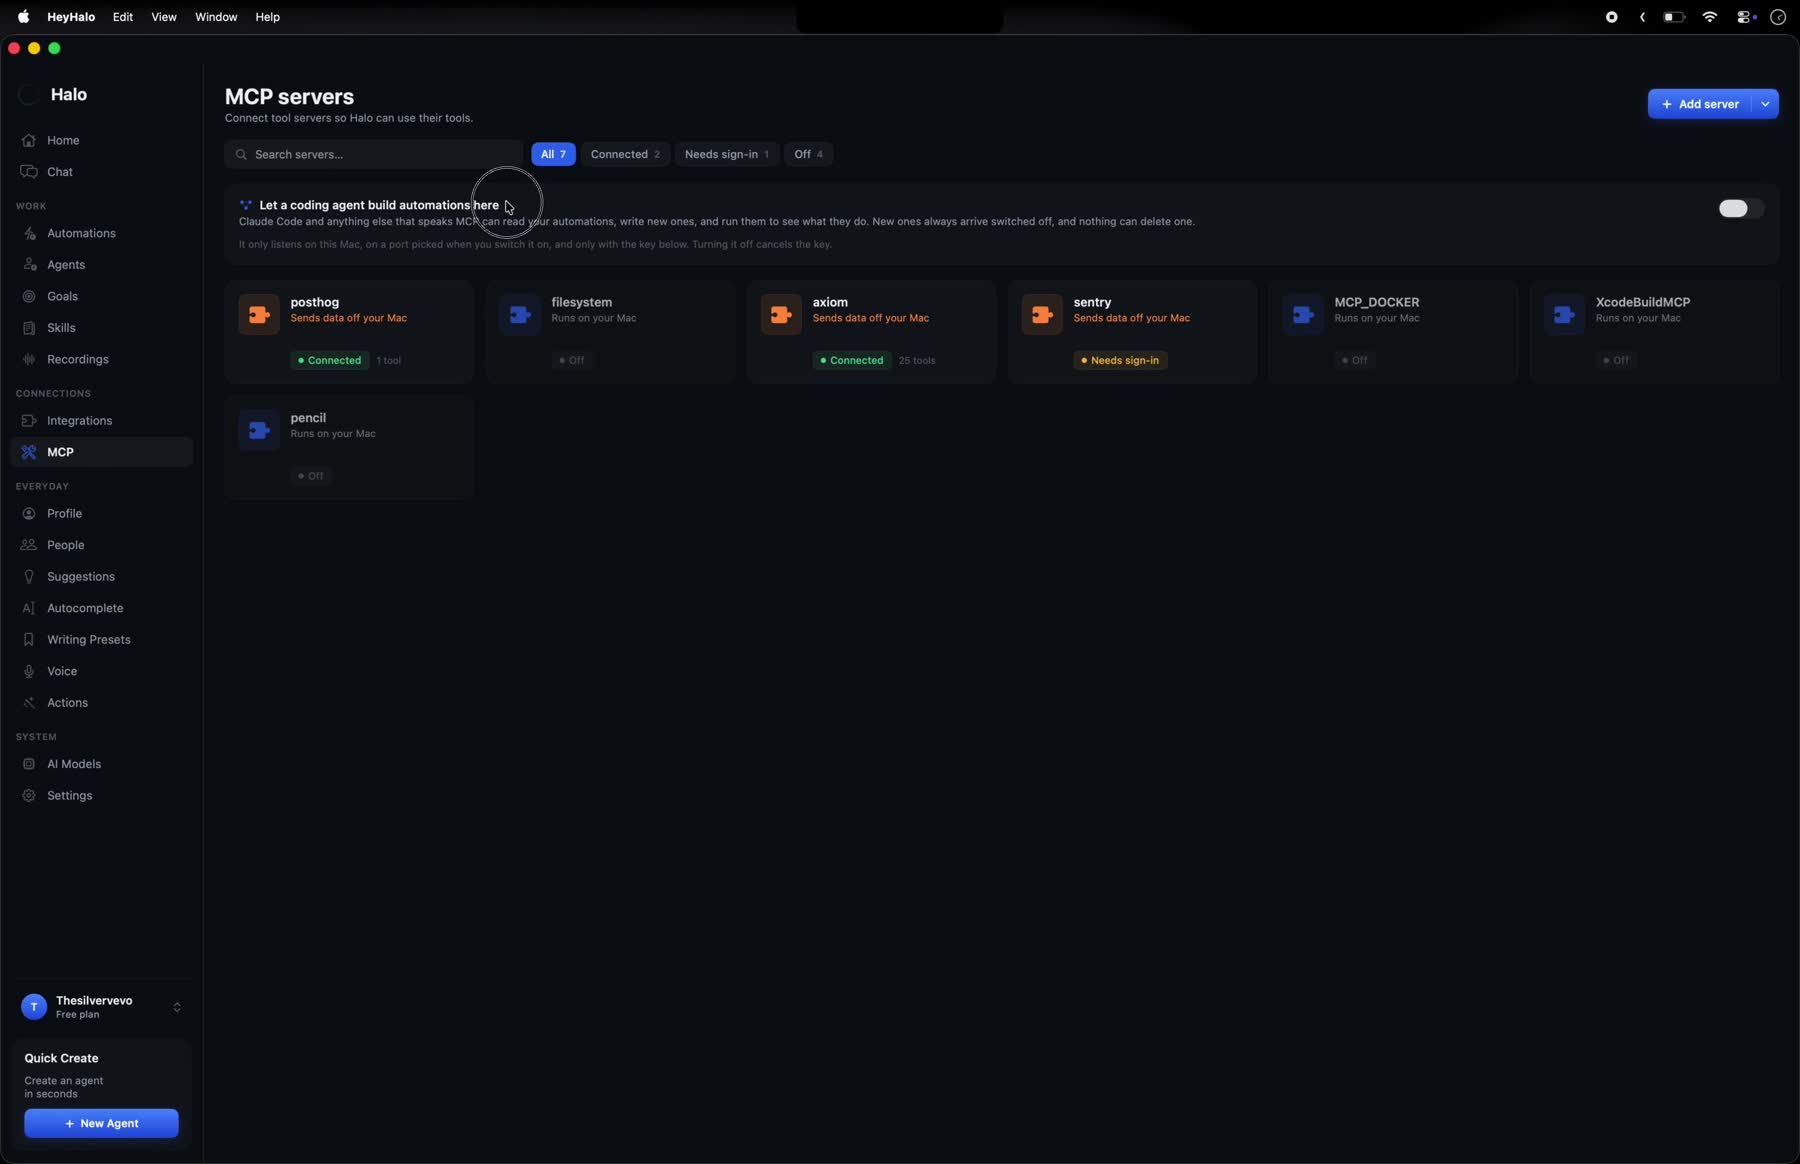The height and width of the screenshot is (1164, 1800).
Task: Toggle the coding agent automations switch
Action: (1741, 209)
